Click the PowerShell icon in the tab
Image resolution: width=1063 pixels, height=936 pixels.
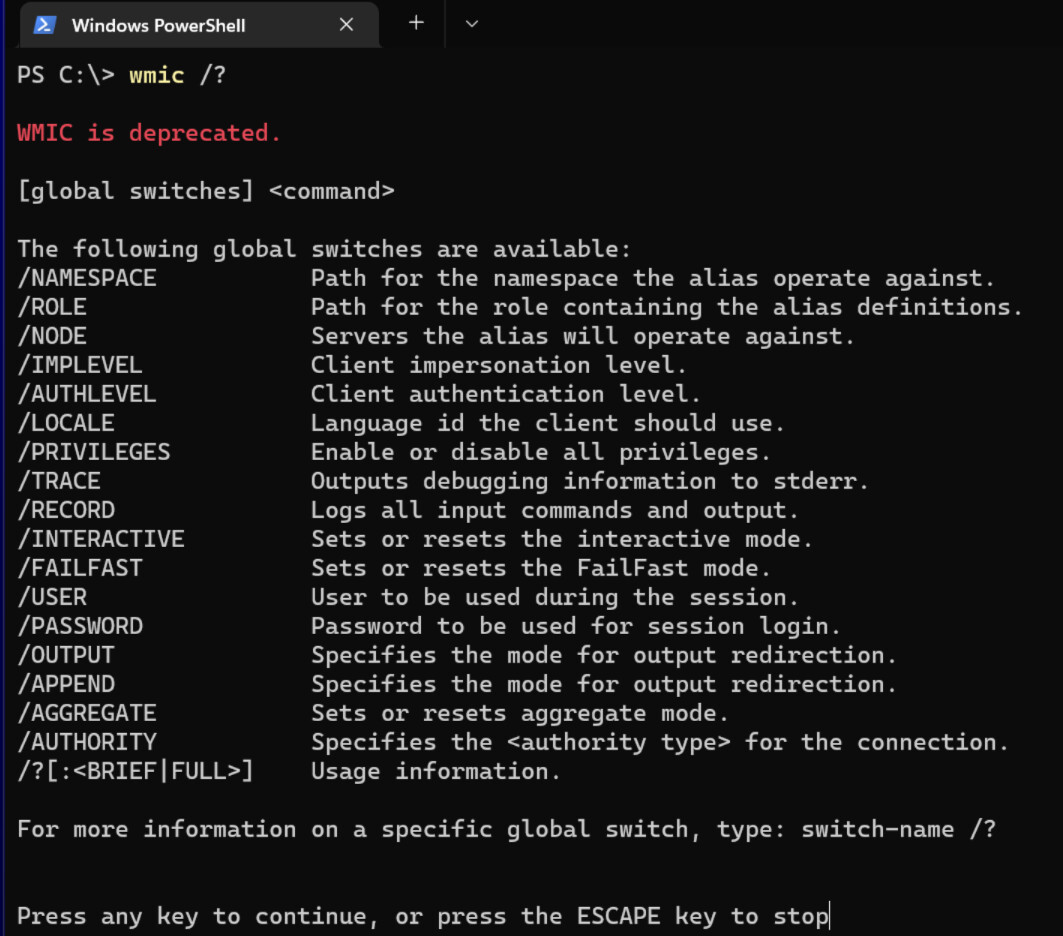pos(45,25)
